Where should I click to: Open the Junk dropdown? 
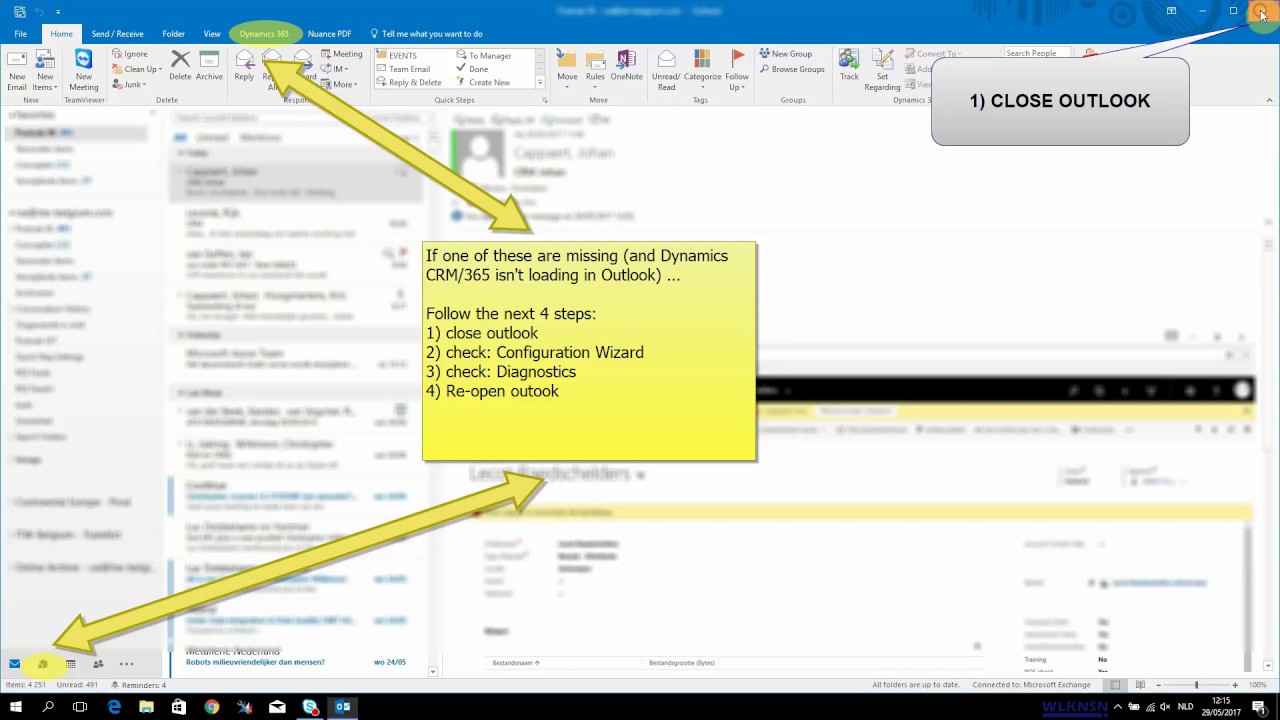coord(129,84)
